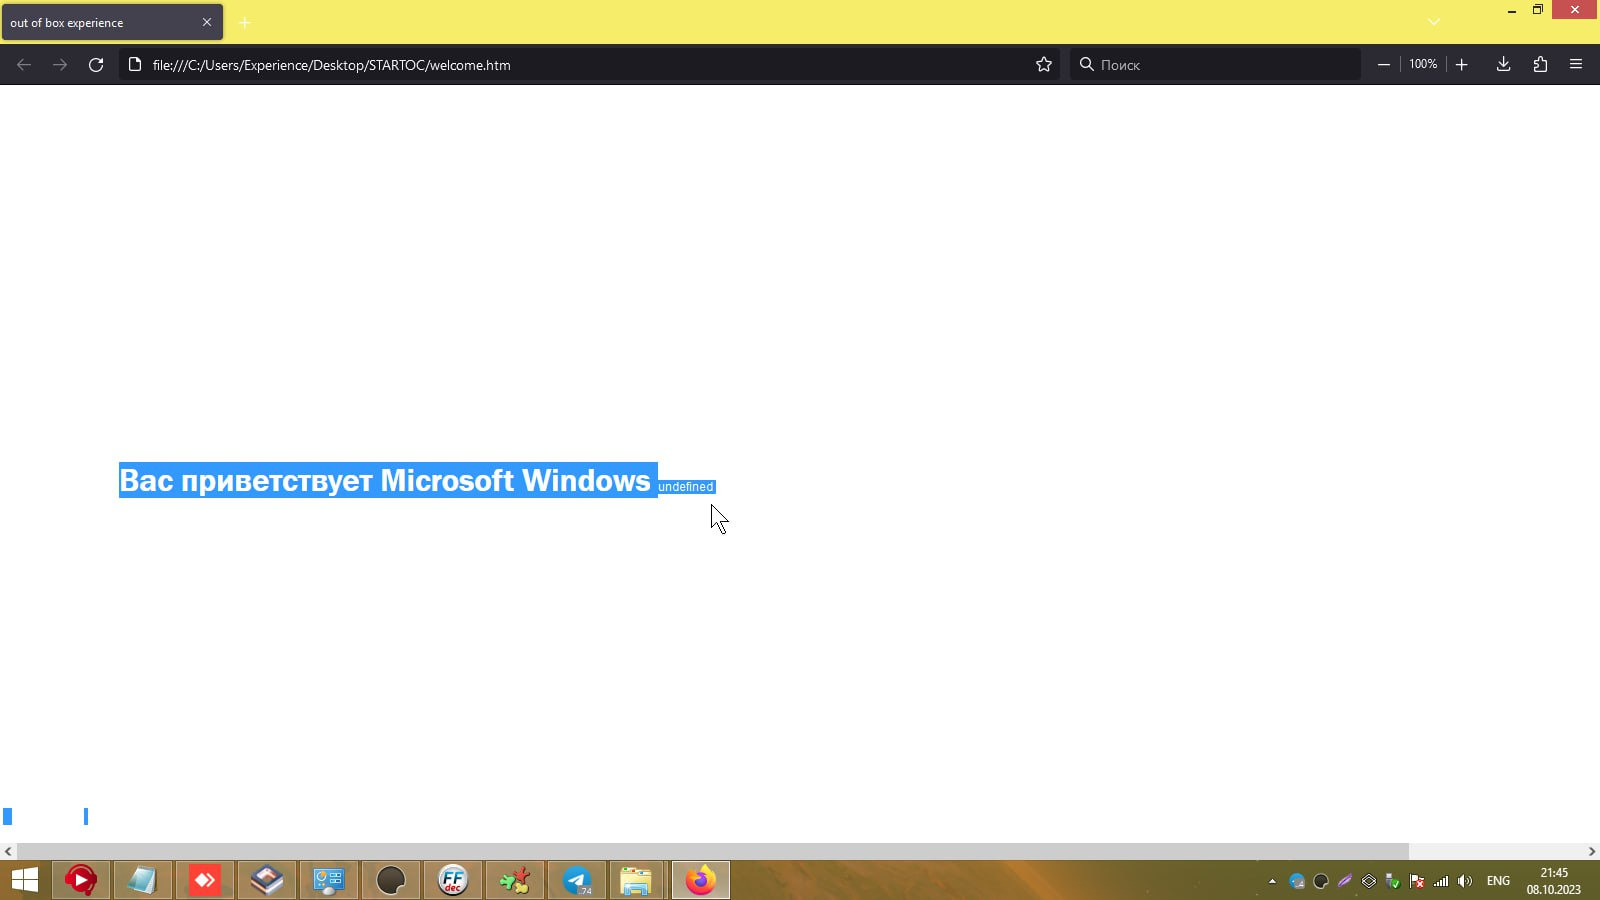
Task: Open the Downloads panel
Action: click(1503, 65)
